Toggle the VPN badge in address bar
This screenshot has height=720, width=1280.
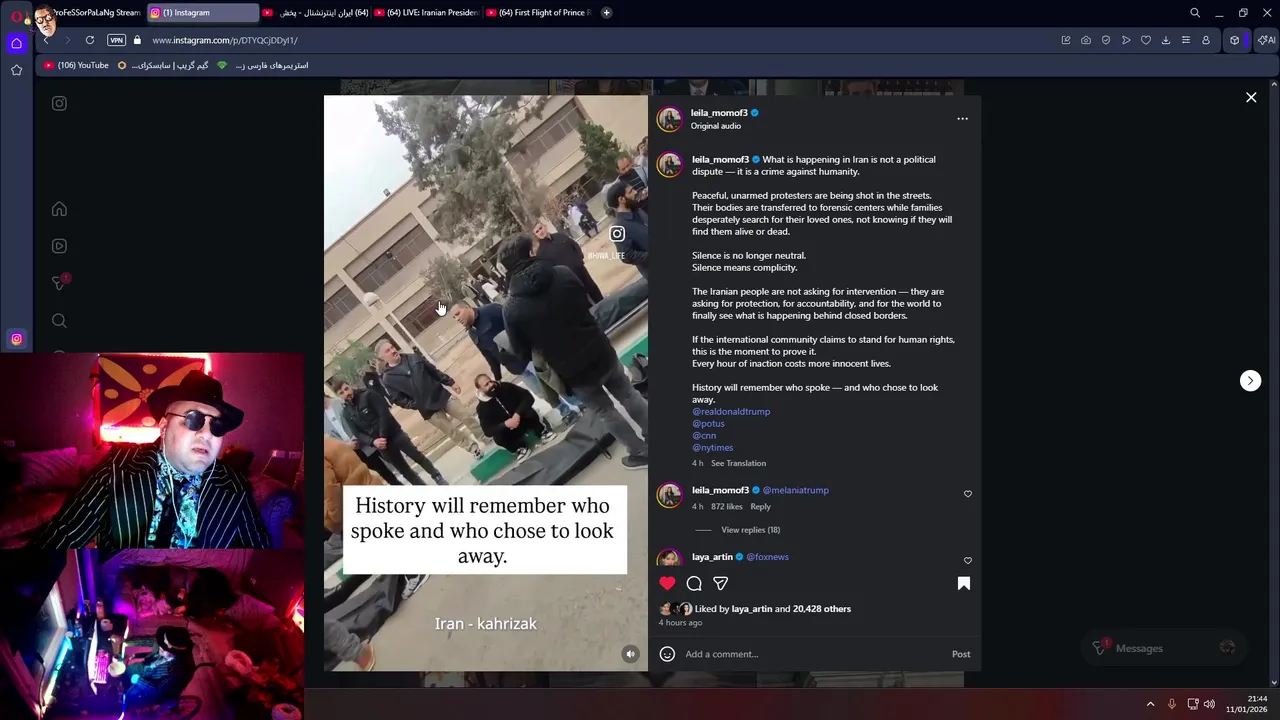[x=116, y=40]
